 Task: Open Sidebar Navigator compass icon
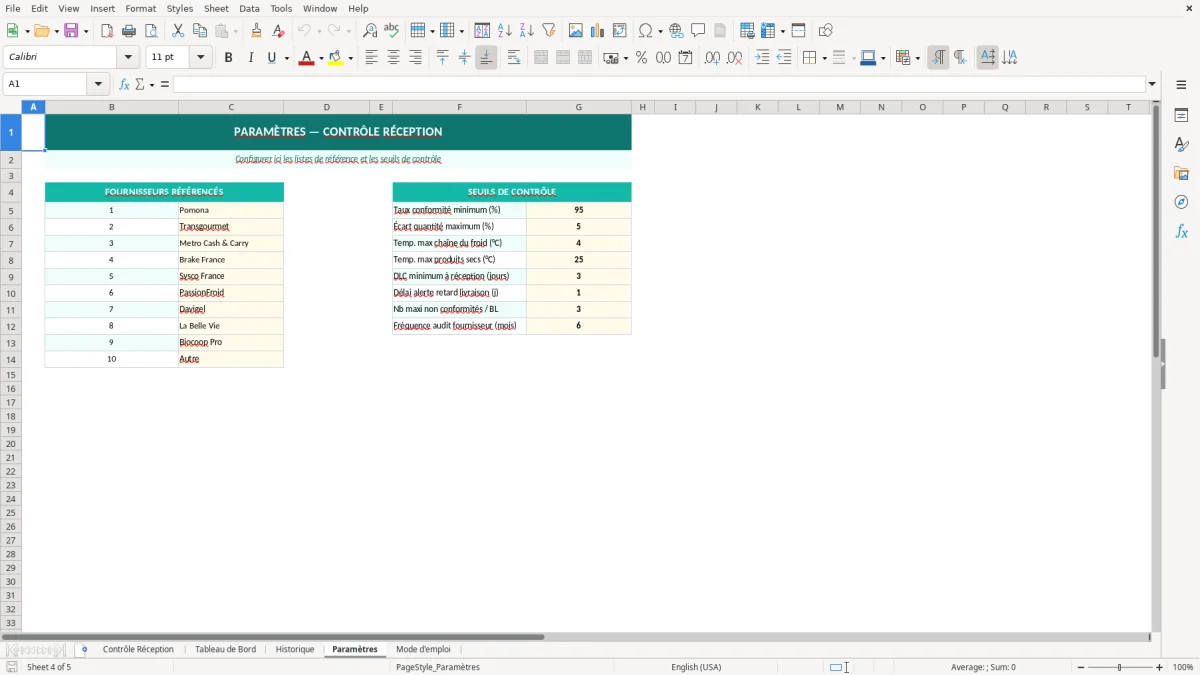click(x=1181, y=203)
